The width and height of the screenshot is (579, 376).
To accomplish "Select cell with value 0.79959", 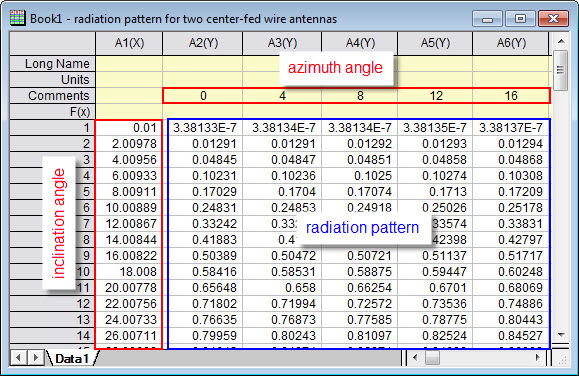I will pyautogui.click(x=203, y=336).
